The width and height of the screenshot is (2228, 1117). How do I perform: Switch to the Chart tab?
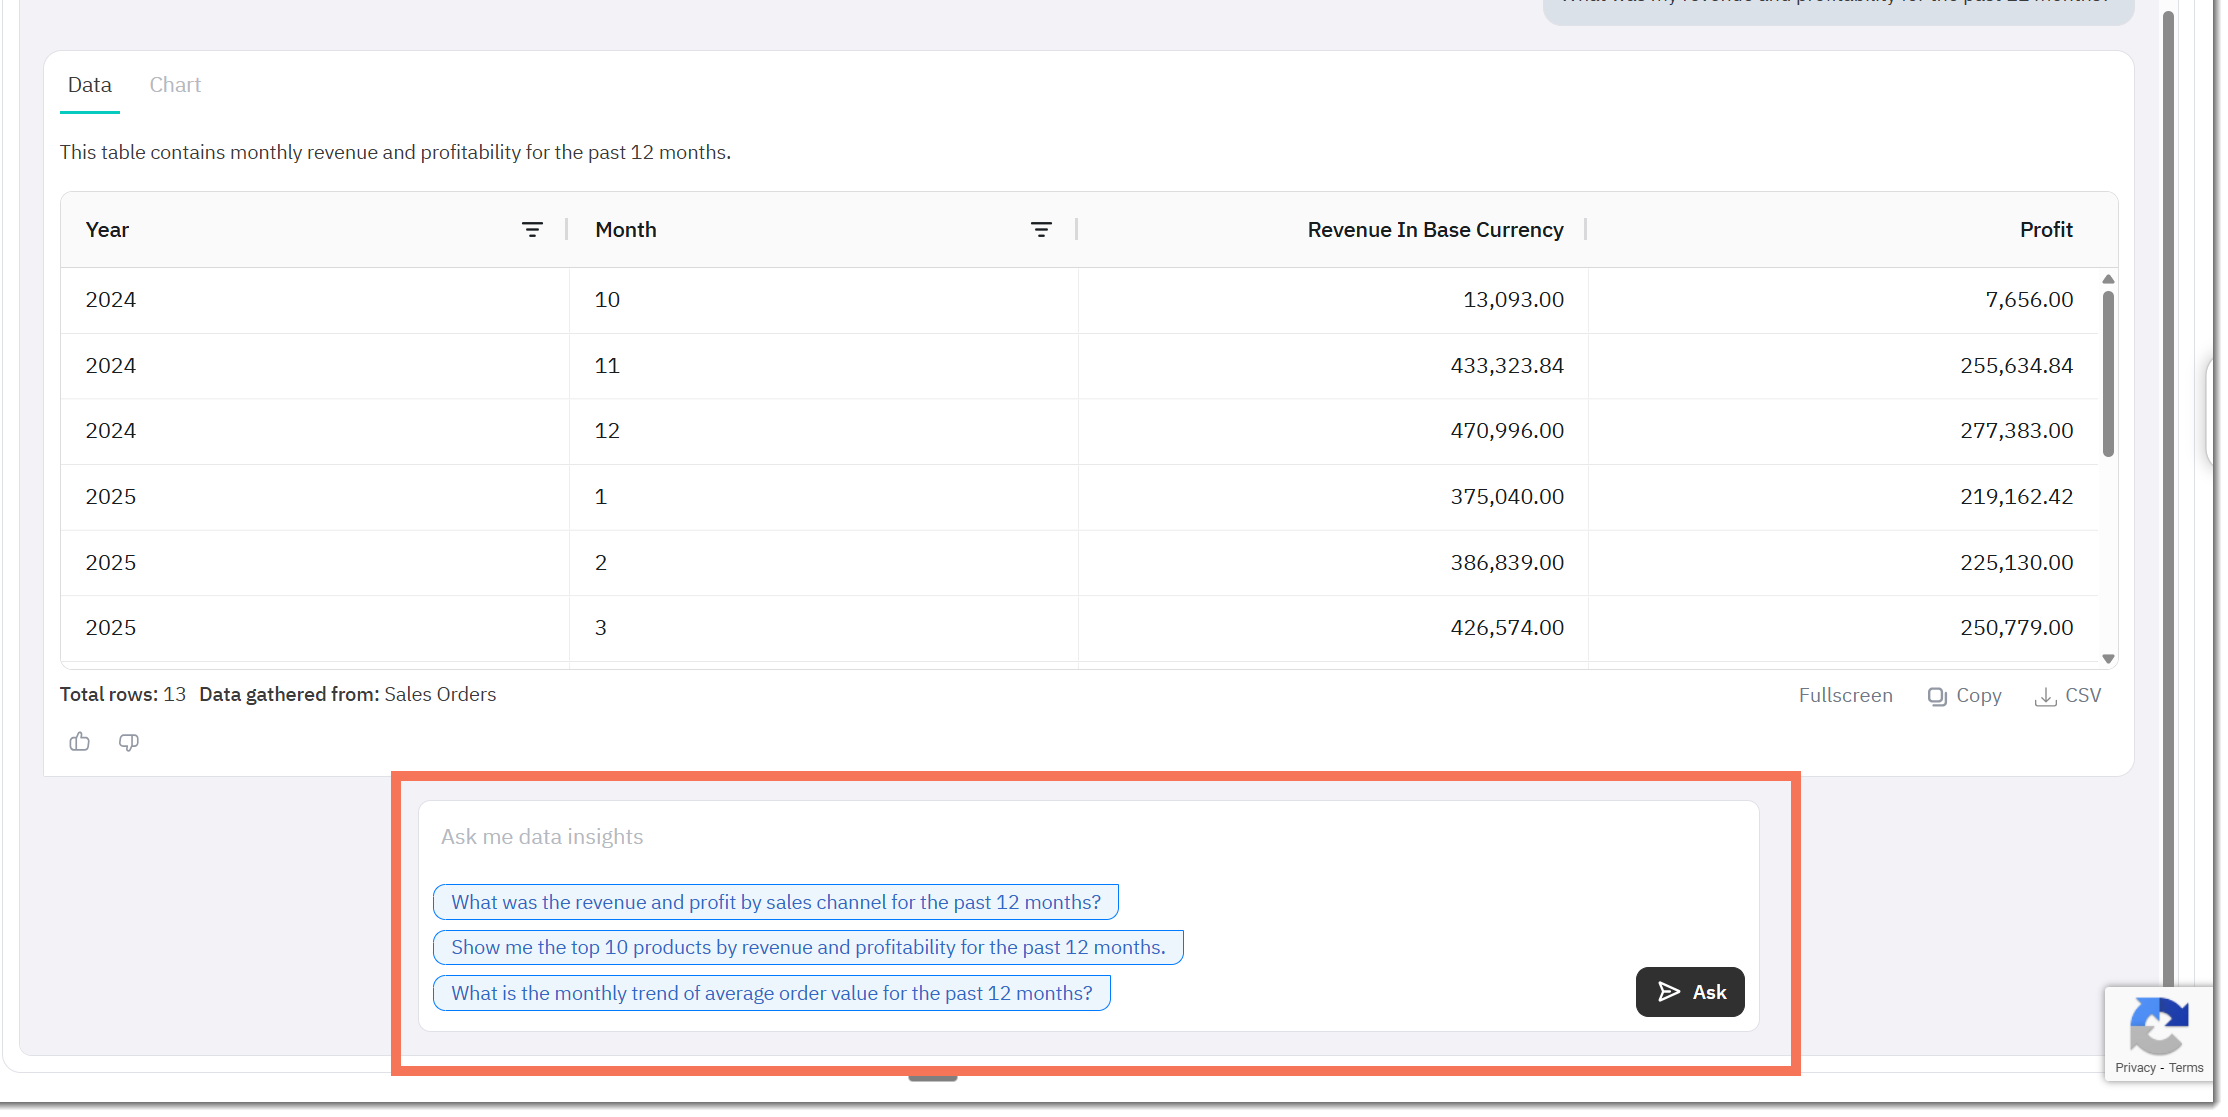pyautogui.click(x=175, y=85)
